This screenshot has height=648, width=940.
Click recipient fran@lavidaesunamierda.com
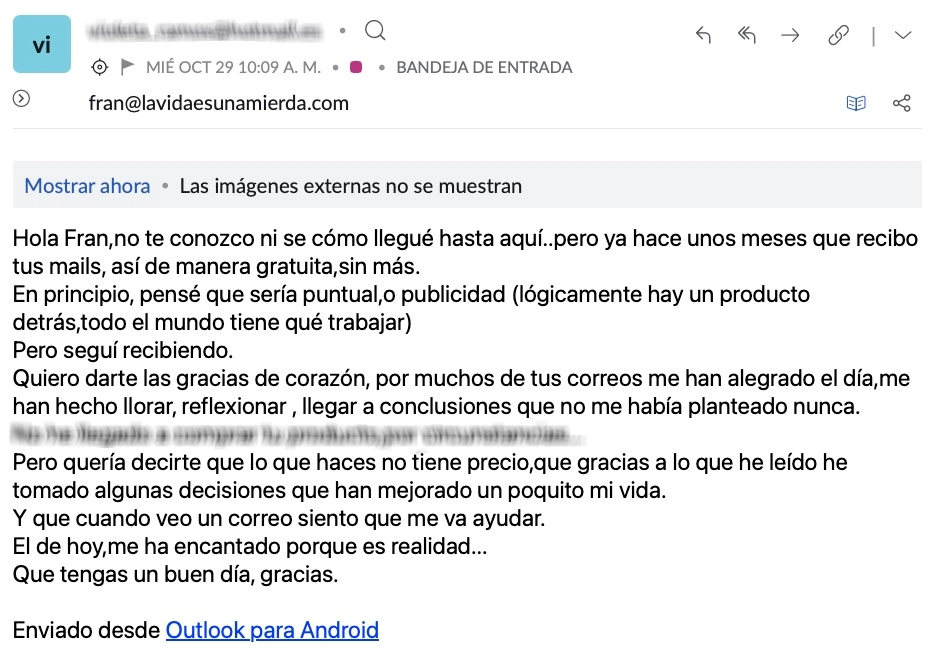pyautogui.click(x=218, y=103)
